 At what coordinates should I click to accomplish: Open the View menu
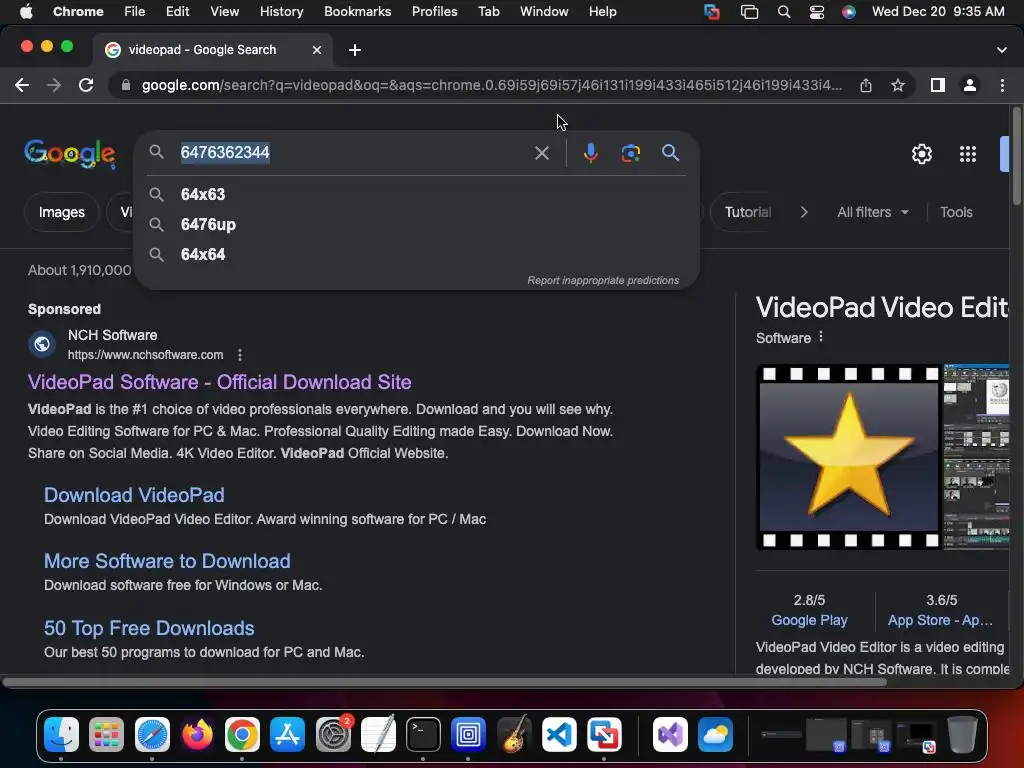pyautogui.click(x=224, y=12)
